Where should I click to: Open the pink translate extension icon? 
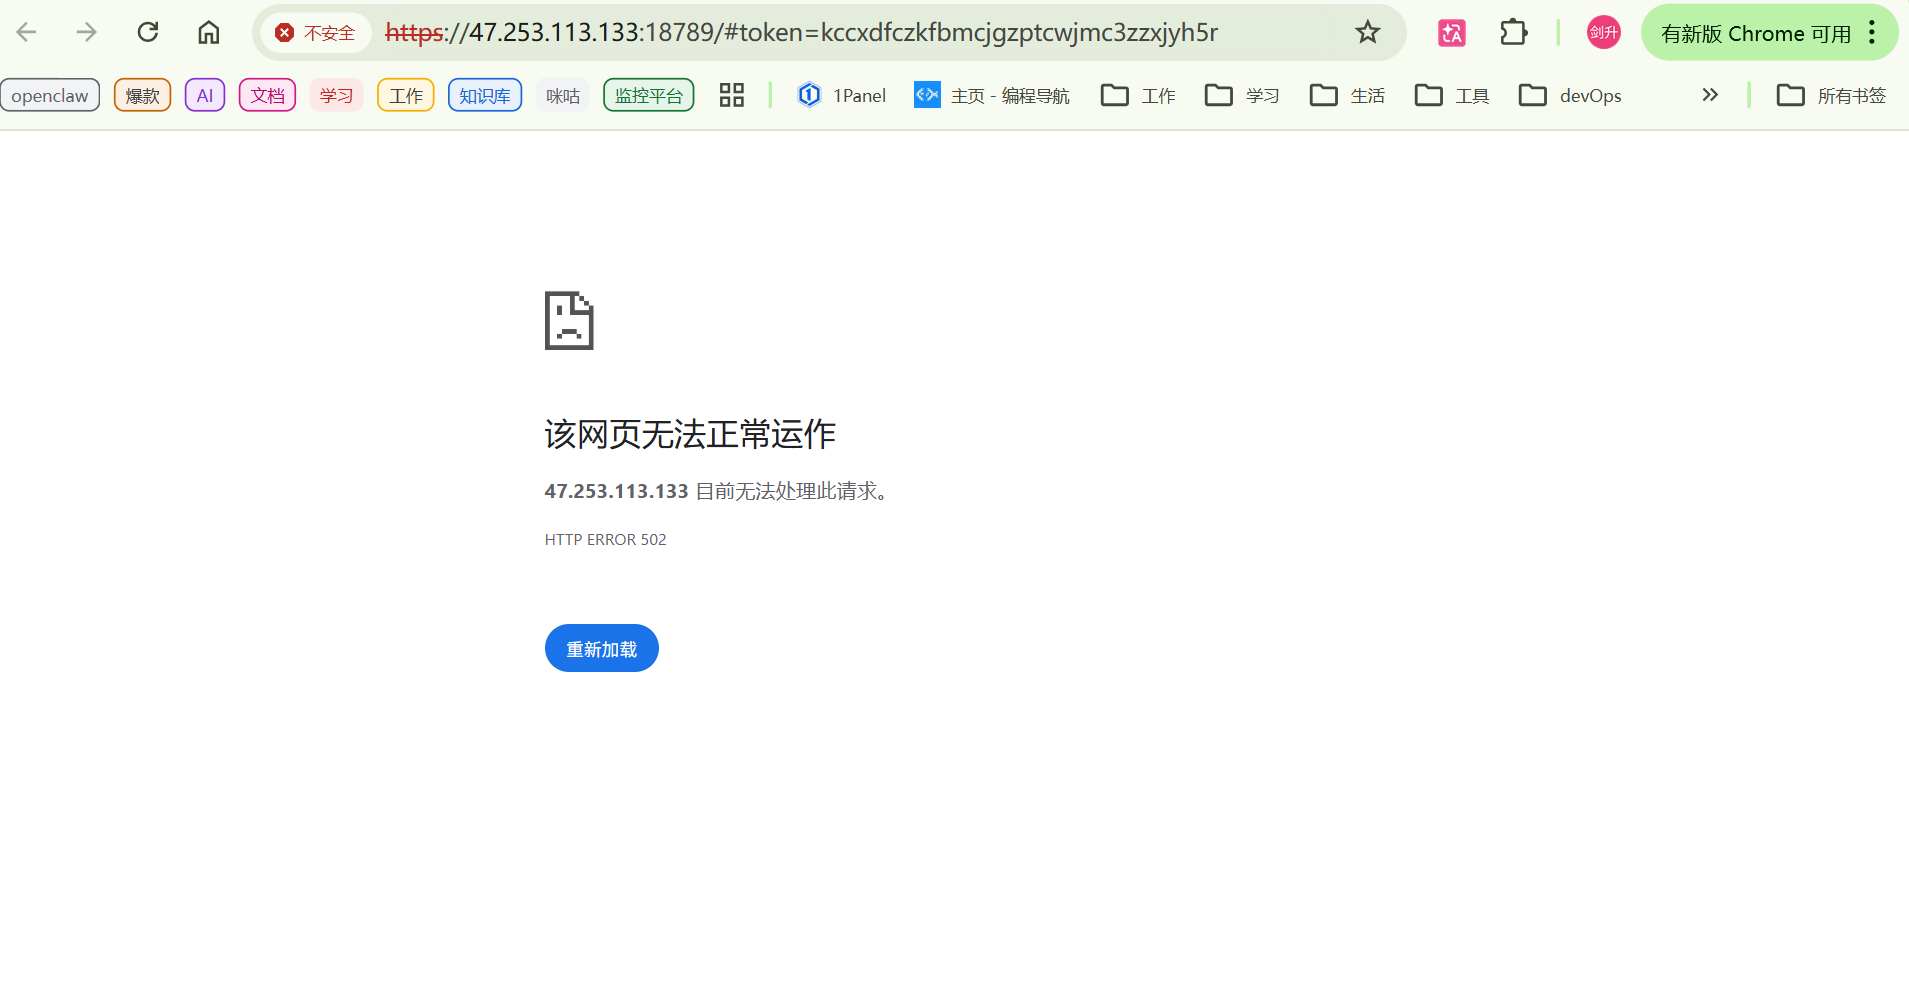[x=1451, y=33]
